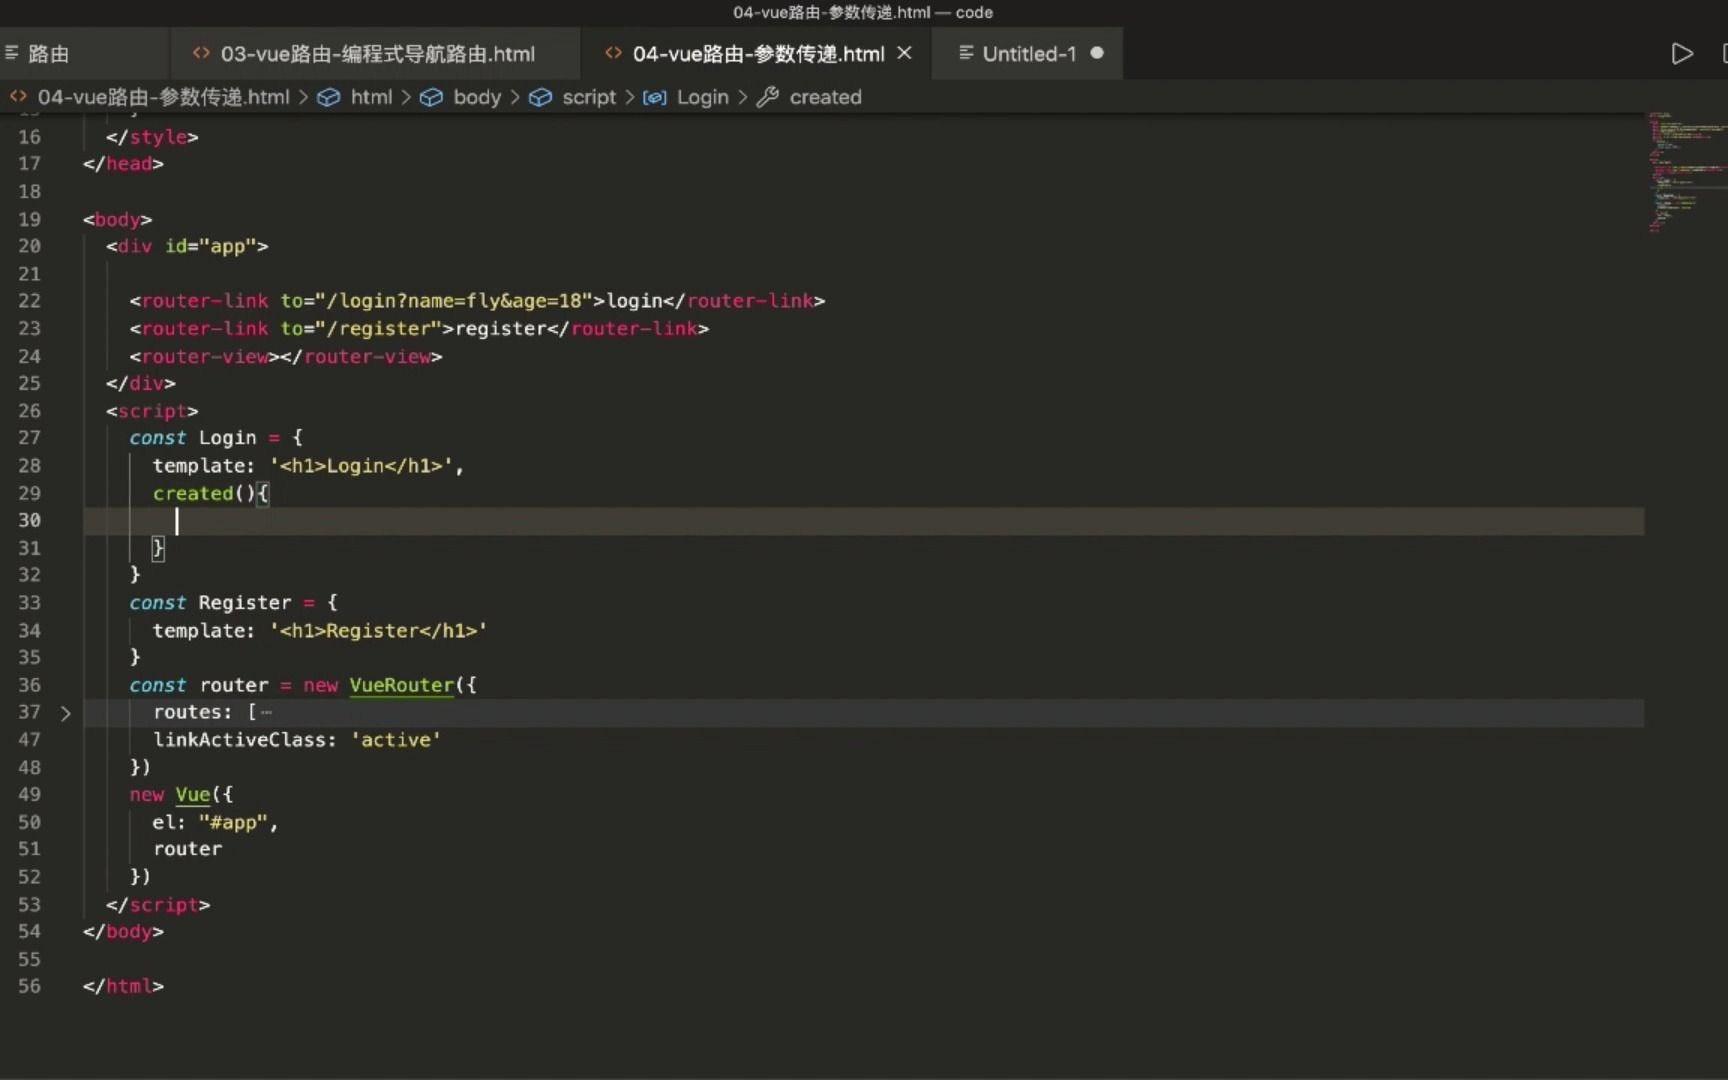Click the div id="app" opening tag
Screen dimensions: 1728x1080
pos(187,246)
